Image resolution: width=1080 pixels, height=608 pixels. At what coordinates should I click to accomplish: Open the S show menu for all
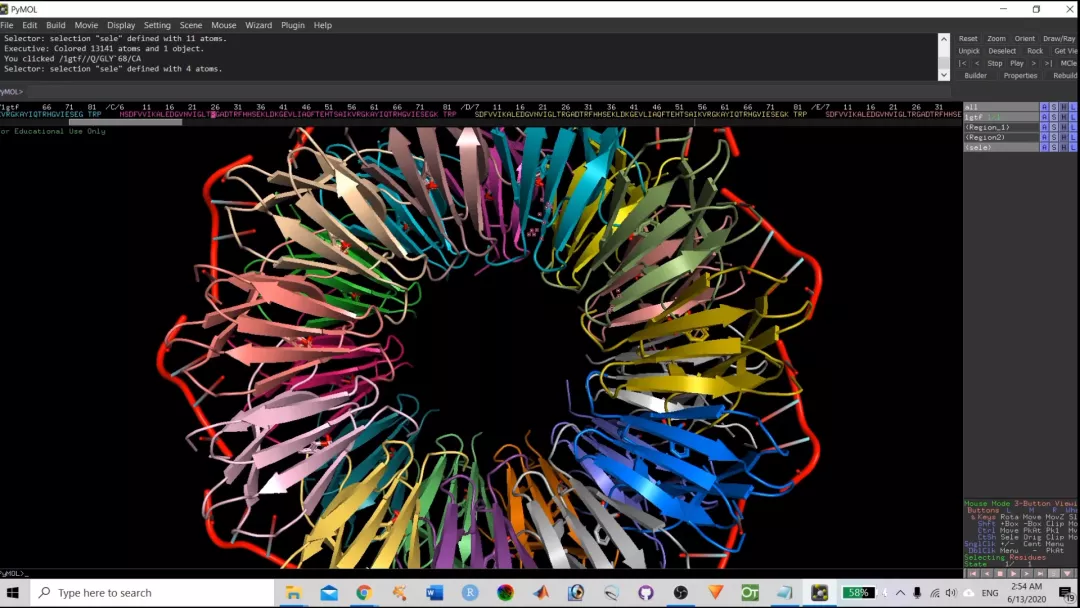coord(1053,107)
